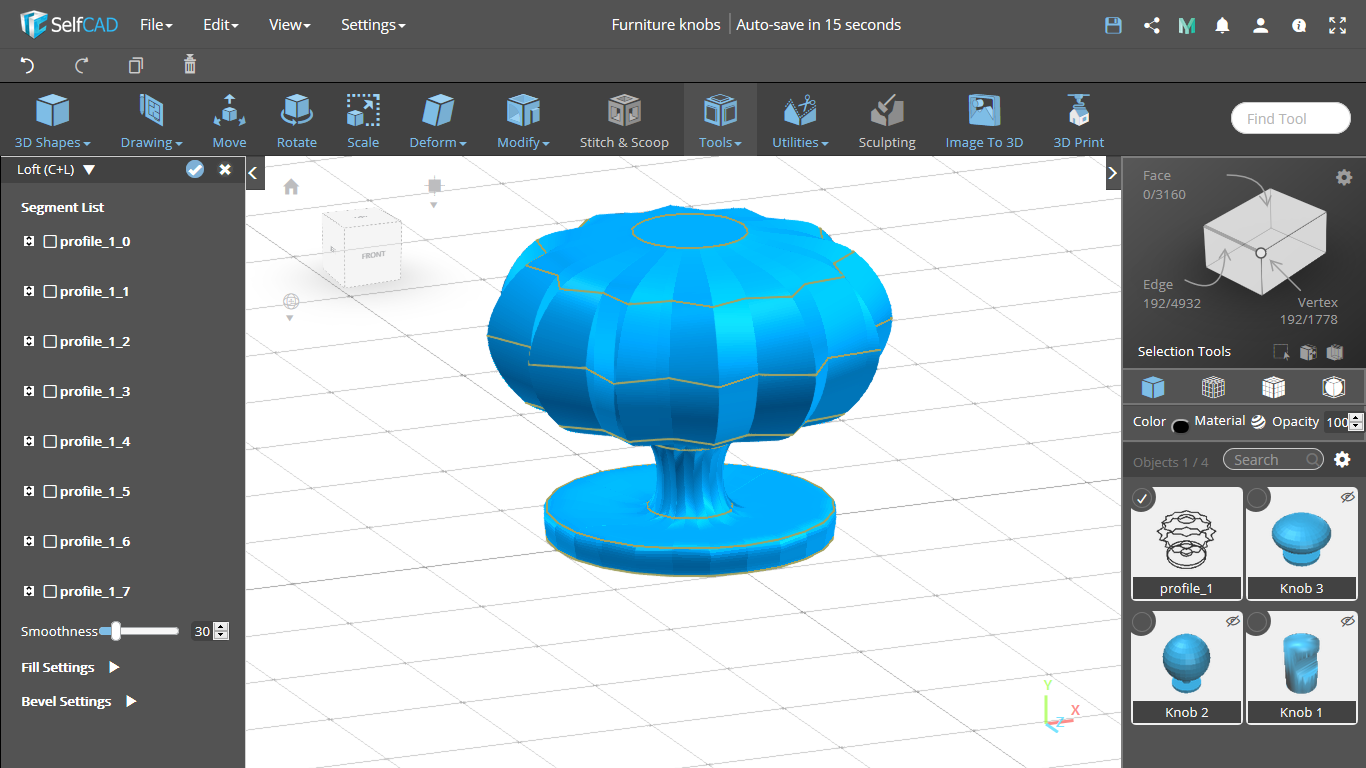This screenshot has height=768, width=1366.
Task: Adjust the Smoothness slider
Action: (140, 631)
